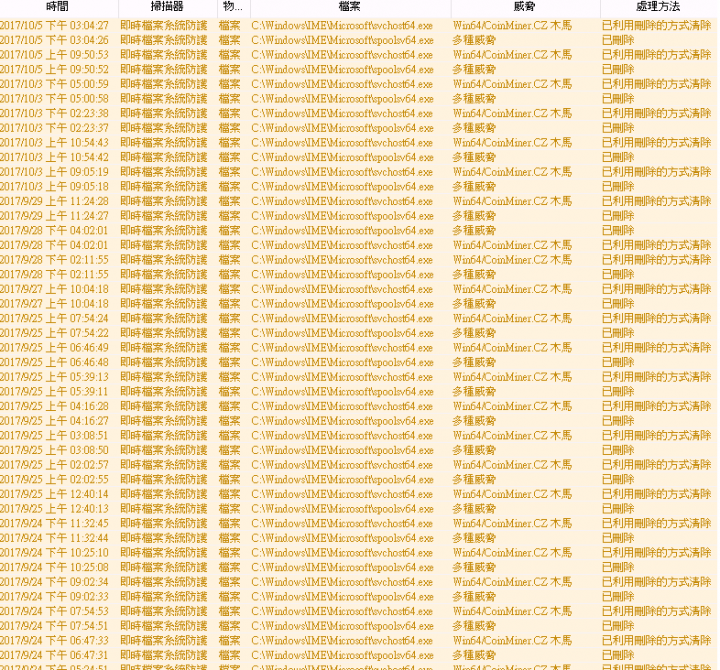Select 多種威脅 in the 2017/9/25 12:40:13 row

[x=474, y=509]
